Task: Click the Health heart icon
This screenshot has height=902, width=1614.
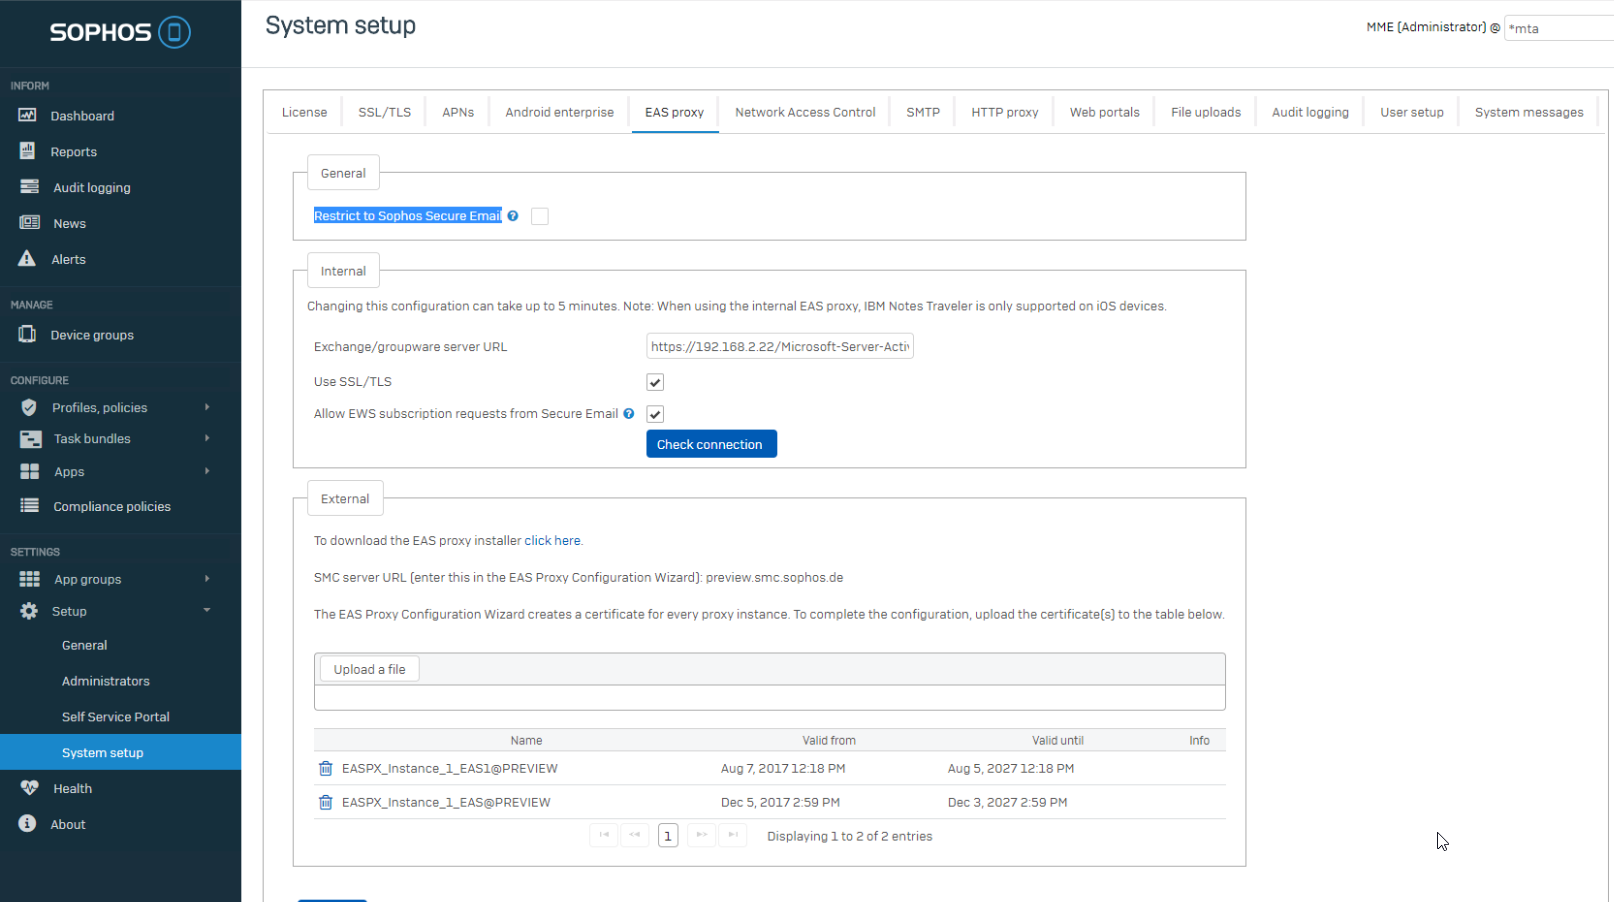Action: click(29, 788)
